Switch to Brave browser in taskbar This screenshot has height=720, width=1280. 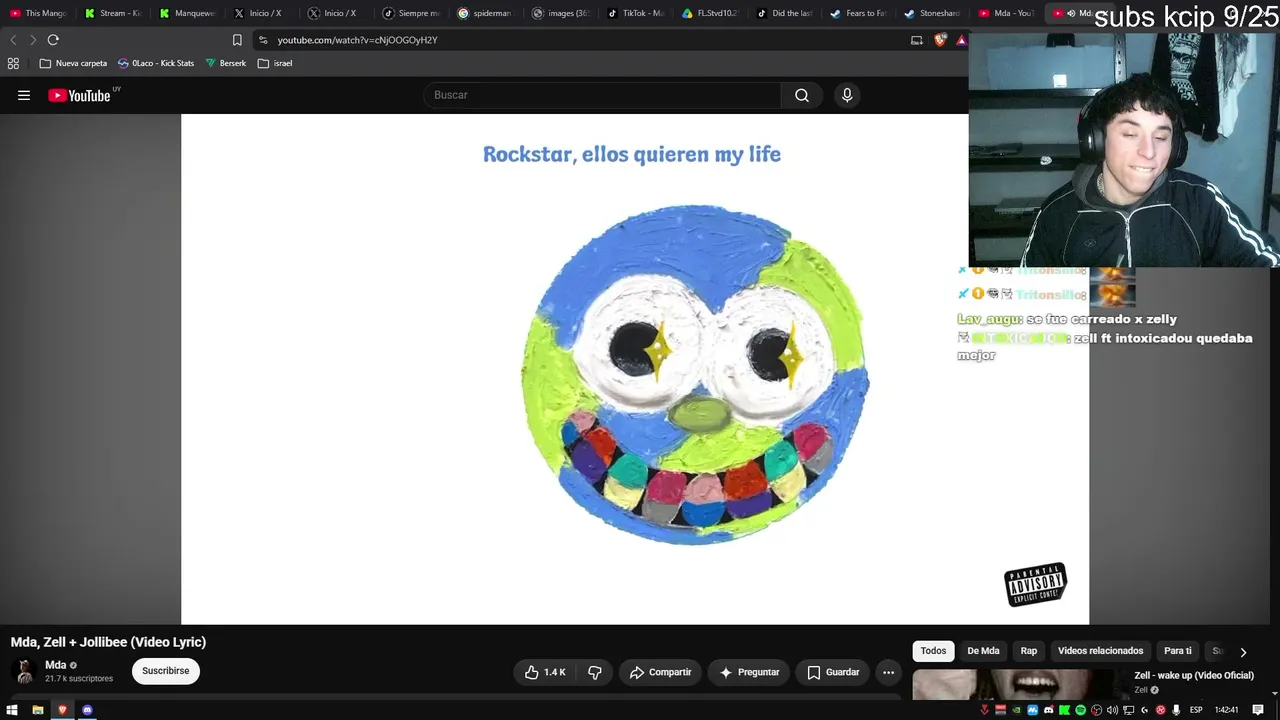[x=62, y=710]
